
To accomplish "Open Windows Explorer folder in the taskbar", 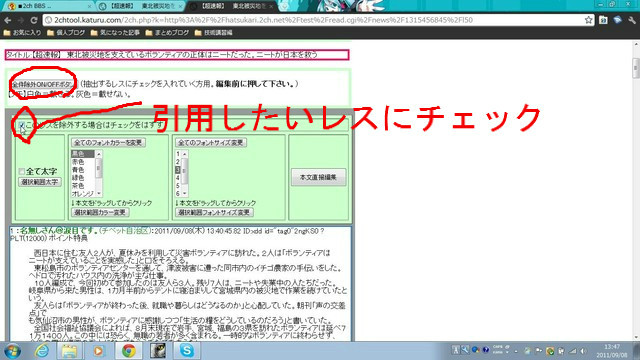I will coord(69,351).
